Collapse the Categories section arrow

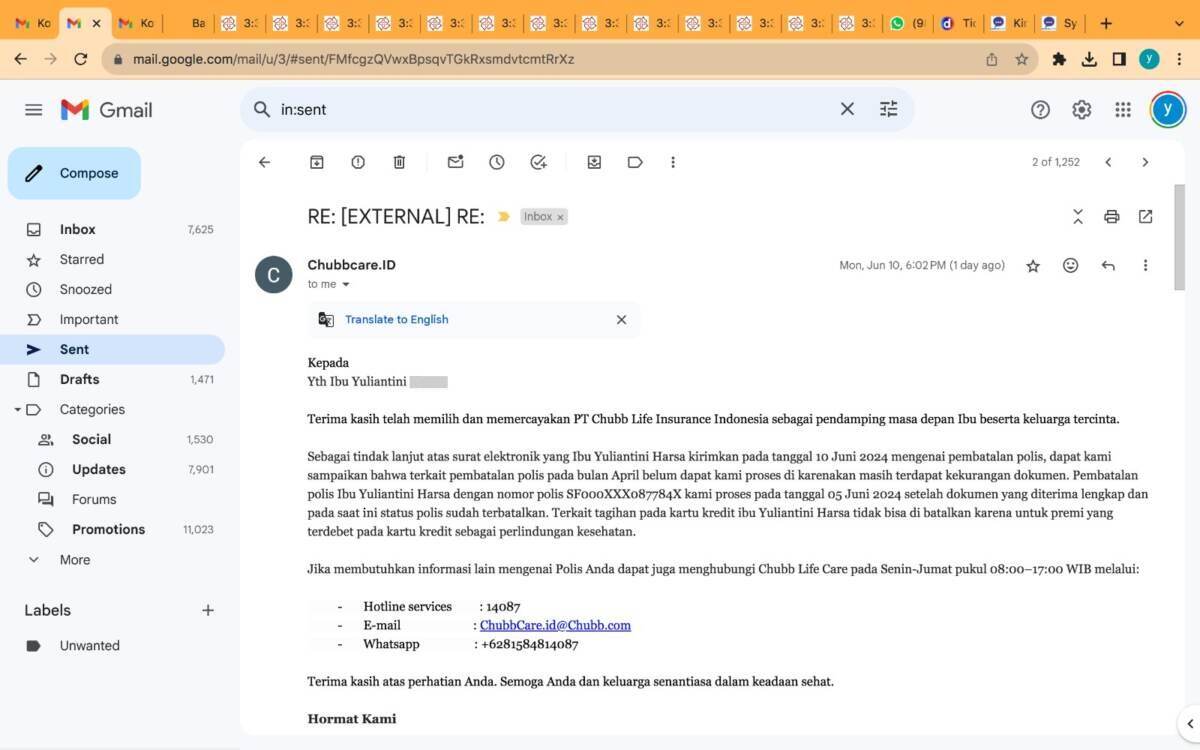tap(17, 410)
